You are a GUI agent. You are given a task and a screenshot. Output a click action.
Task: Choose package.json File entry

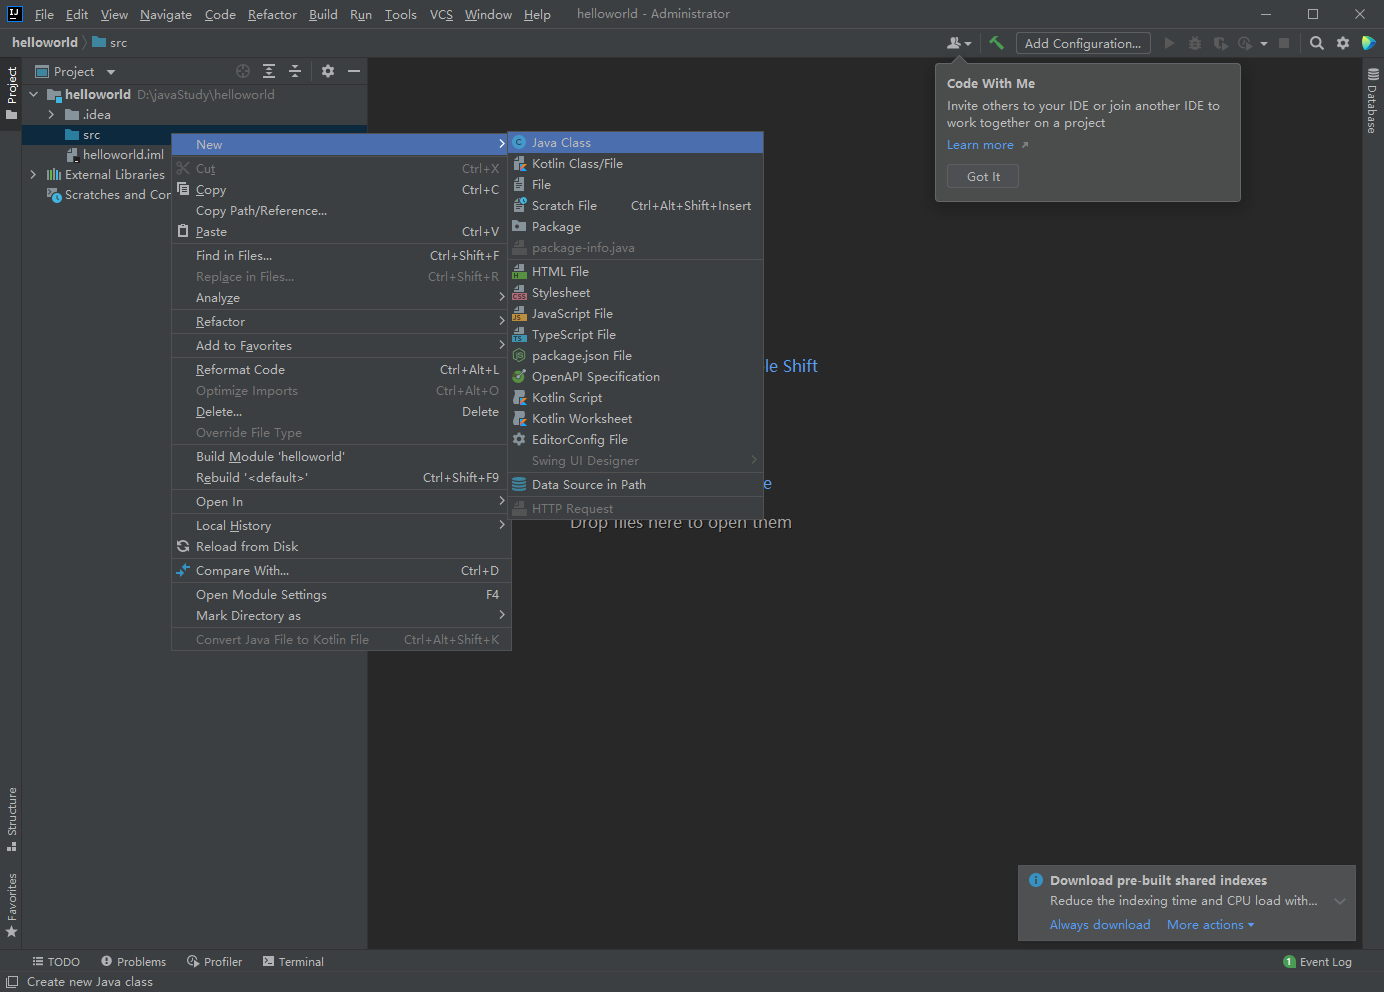(x=636, y=356)
